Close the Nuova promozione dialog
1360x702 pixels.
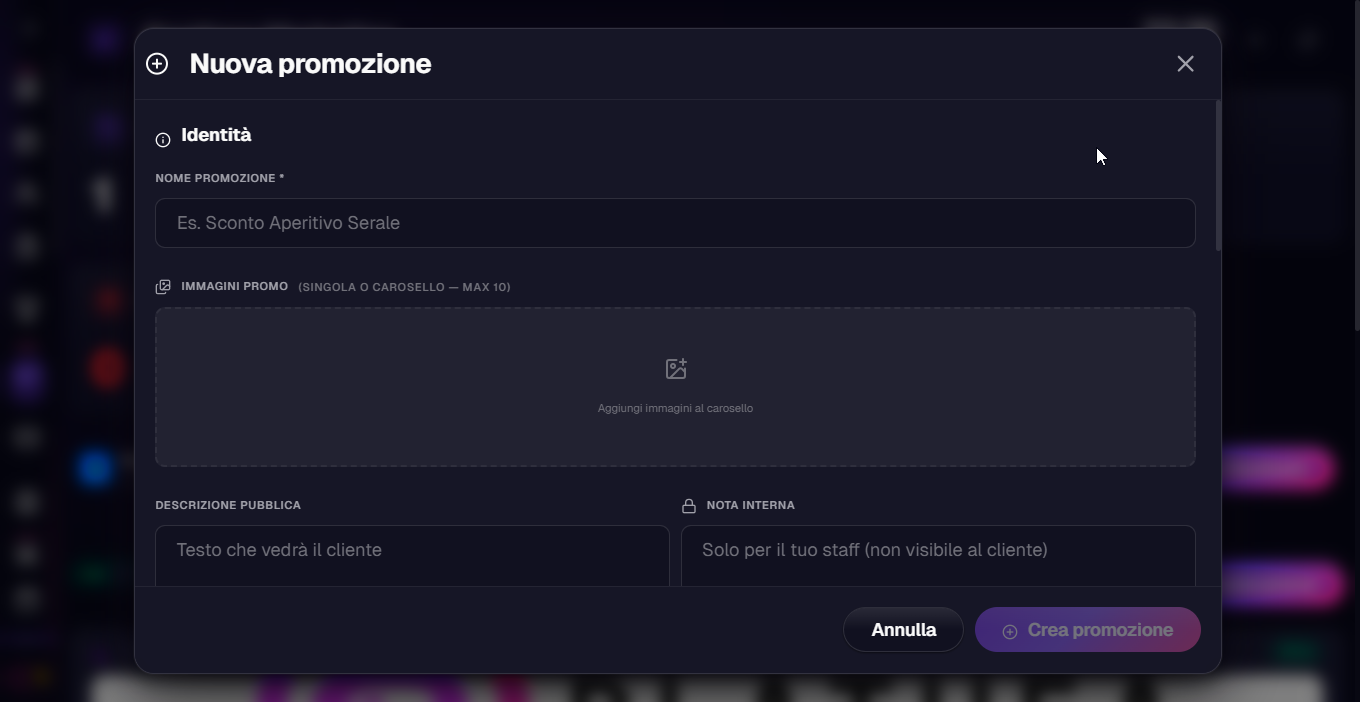1185,64
